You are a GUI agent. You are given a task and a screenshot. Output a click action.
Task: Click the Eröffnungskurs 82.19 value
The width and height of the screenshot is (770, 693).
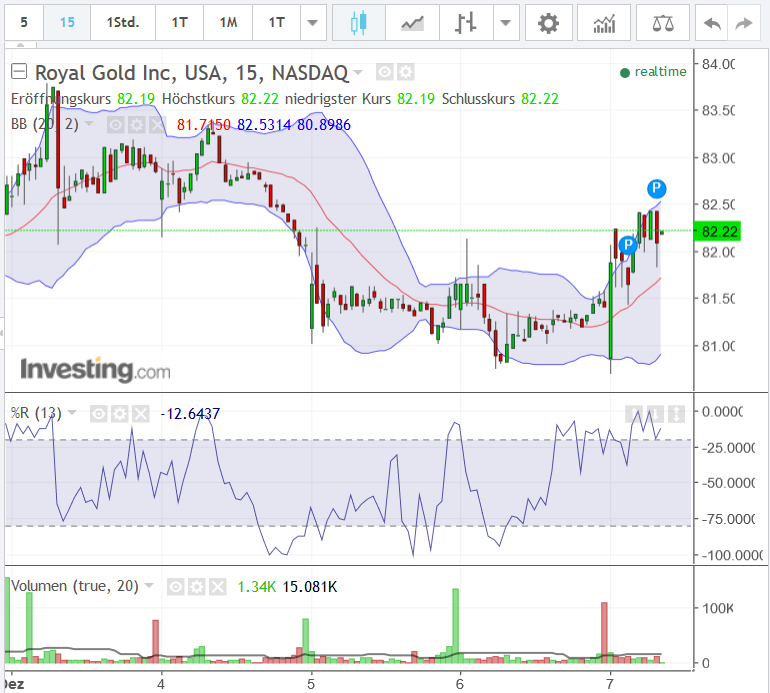point(136,99)
